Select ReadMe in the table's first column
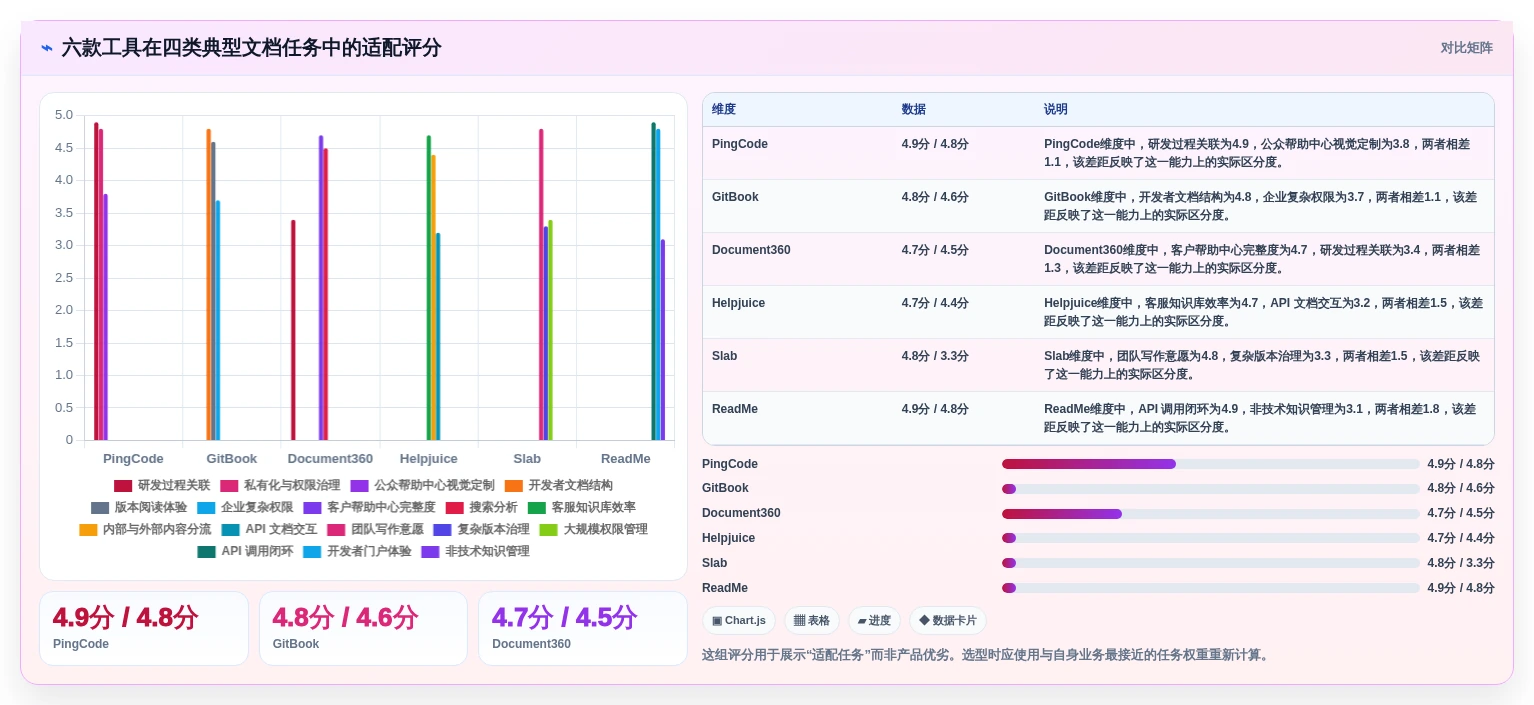 (x=735, y=409)
